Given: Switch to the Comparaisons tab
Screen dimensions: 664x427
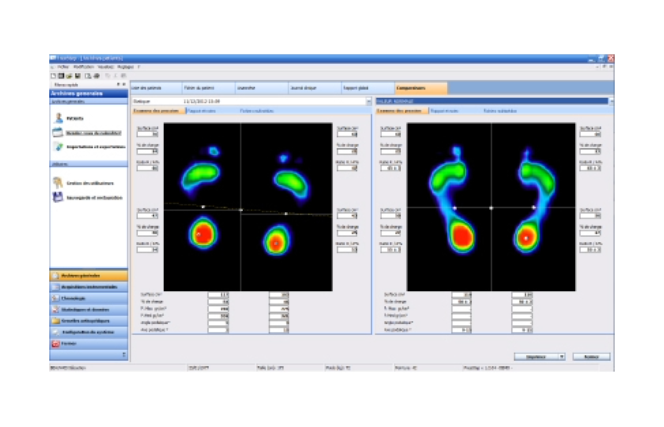Looking at the screenshot, I should 415,88.
